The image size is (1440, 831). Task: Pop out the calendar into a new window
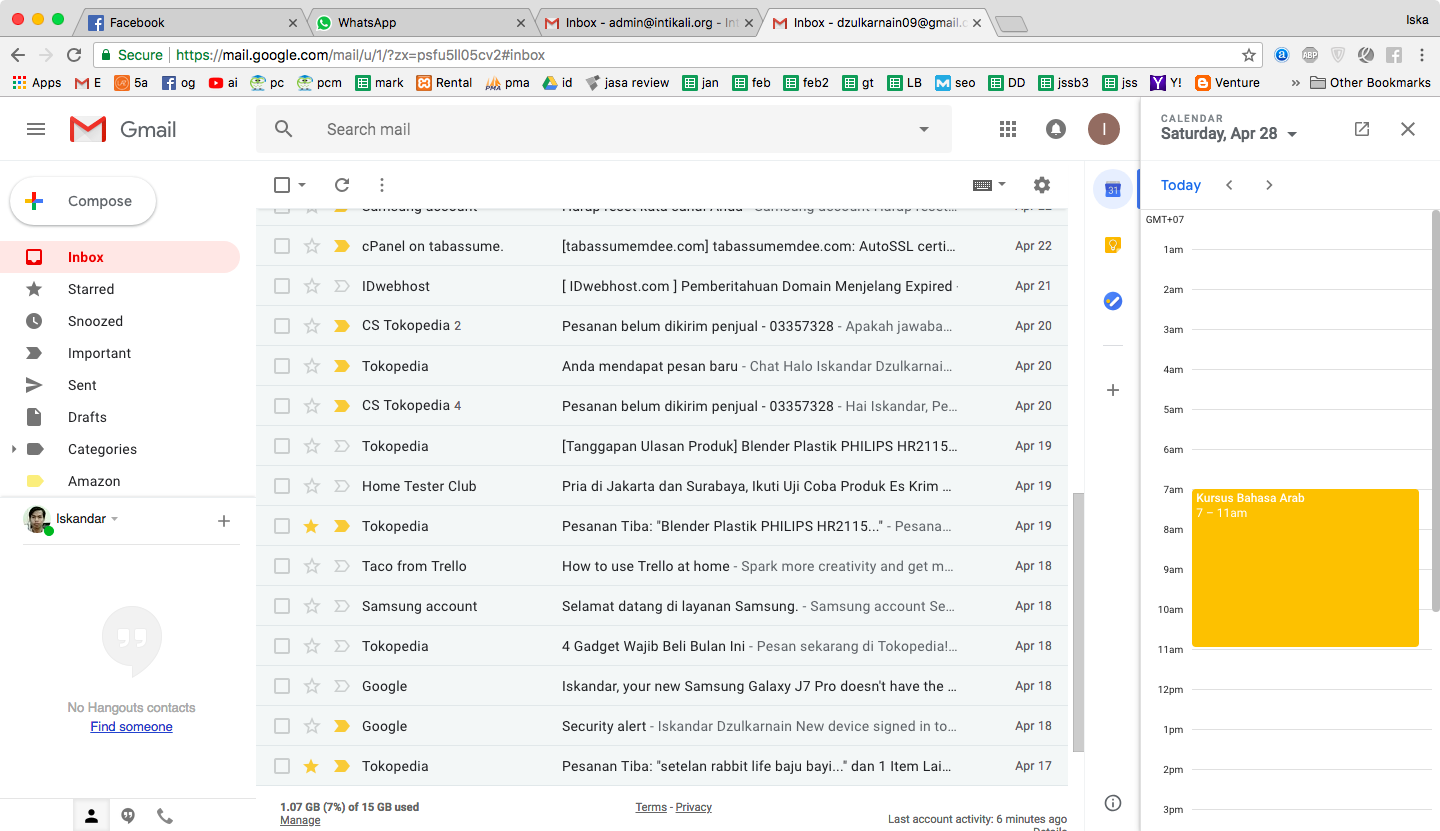[1361, 129]
